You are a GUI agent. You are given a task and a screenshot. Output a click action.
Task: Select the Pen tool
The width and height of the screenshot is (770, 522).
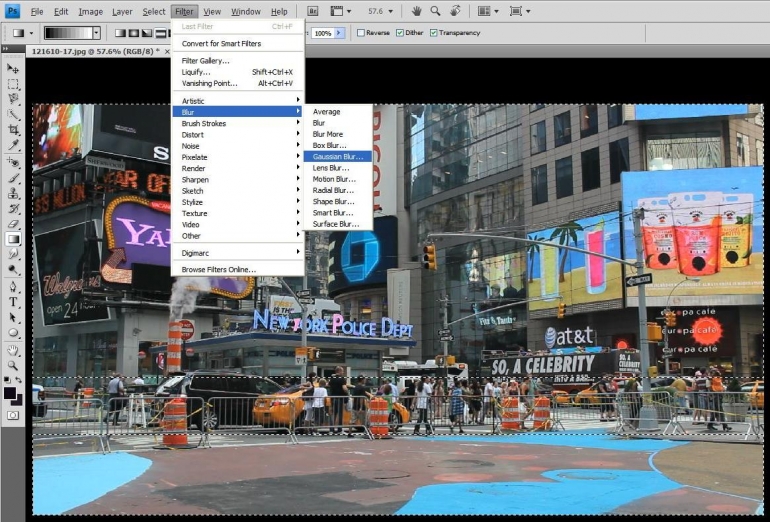tap(13, 286)
